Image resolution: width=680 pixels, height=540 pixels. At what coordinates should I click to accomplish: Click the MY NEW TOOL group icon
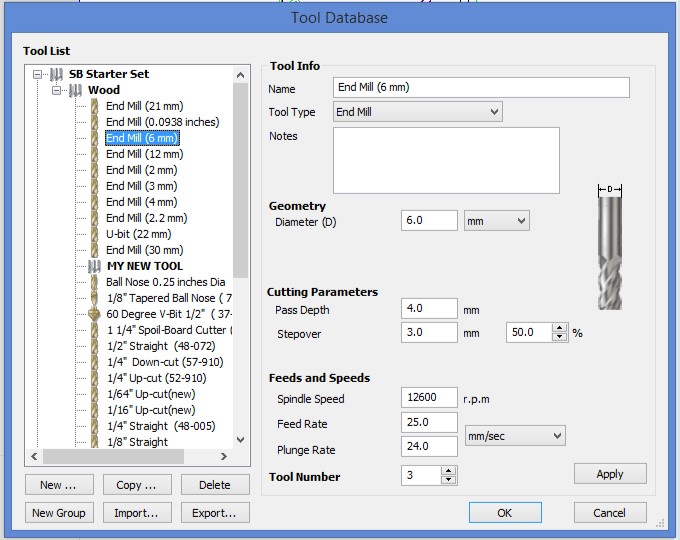(94, 266)
